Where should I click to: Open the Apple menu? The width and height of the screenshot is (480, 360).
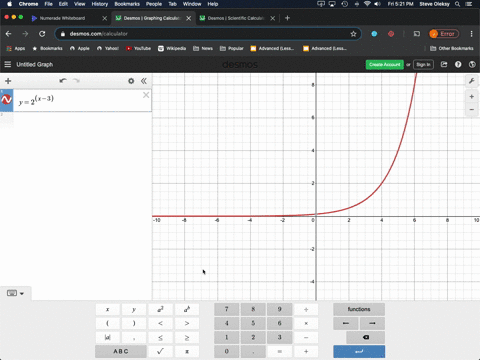click(9, 4)
